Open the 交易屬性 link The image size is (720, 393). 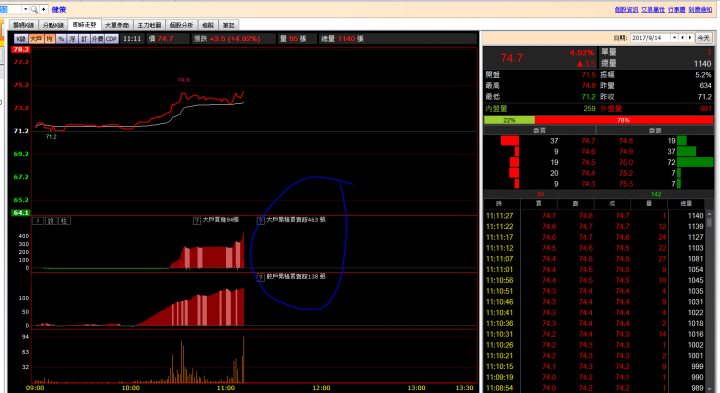(x=653, y=10)
